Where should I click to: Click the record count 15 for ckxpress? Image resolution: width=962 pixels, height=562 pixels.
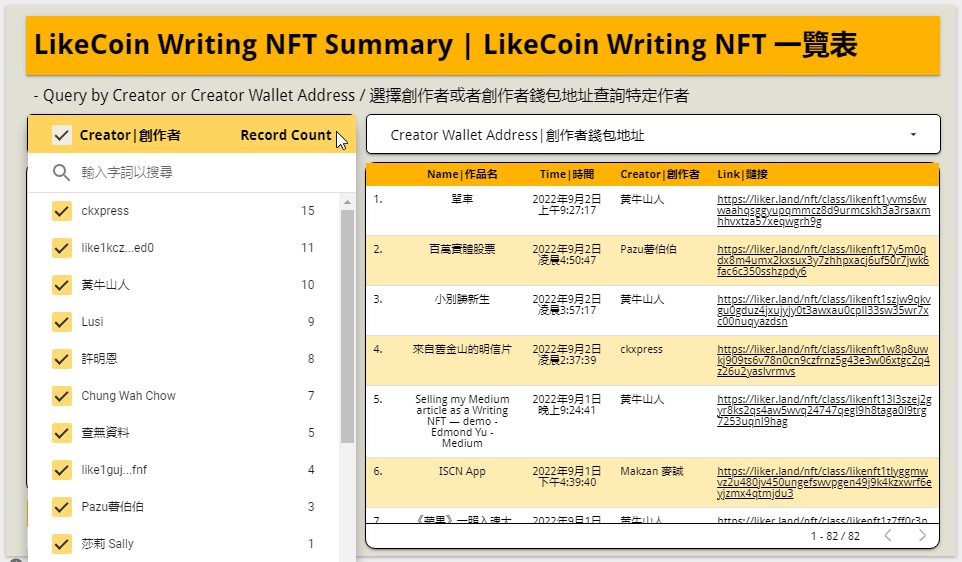[x=307, y=211]
